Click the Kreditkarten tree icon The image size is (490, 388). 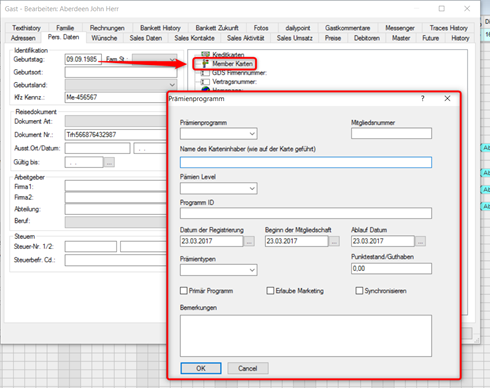pos(205,54)
